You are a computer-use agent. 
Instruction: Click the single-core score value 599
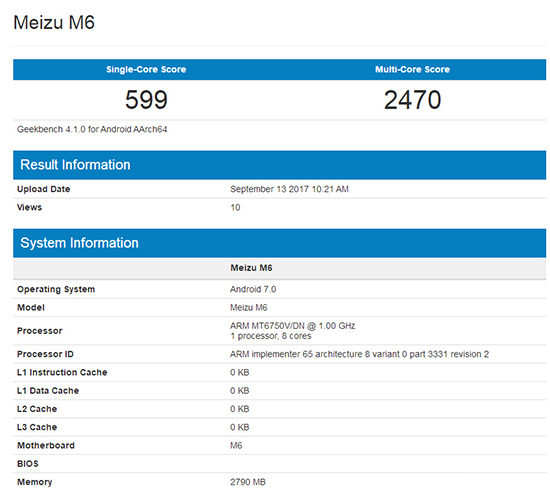pyautogui.click(x=146, y=100)
